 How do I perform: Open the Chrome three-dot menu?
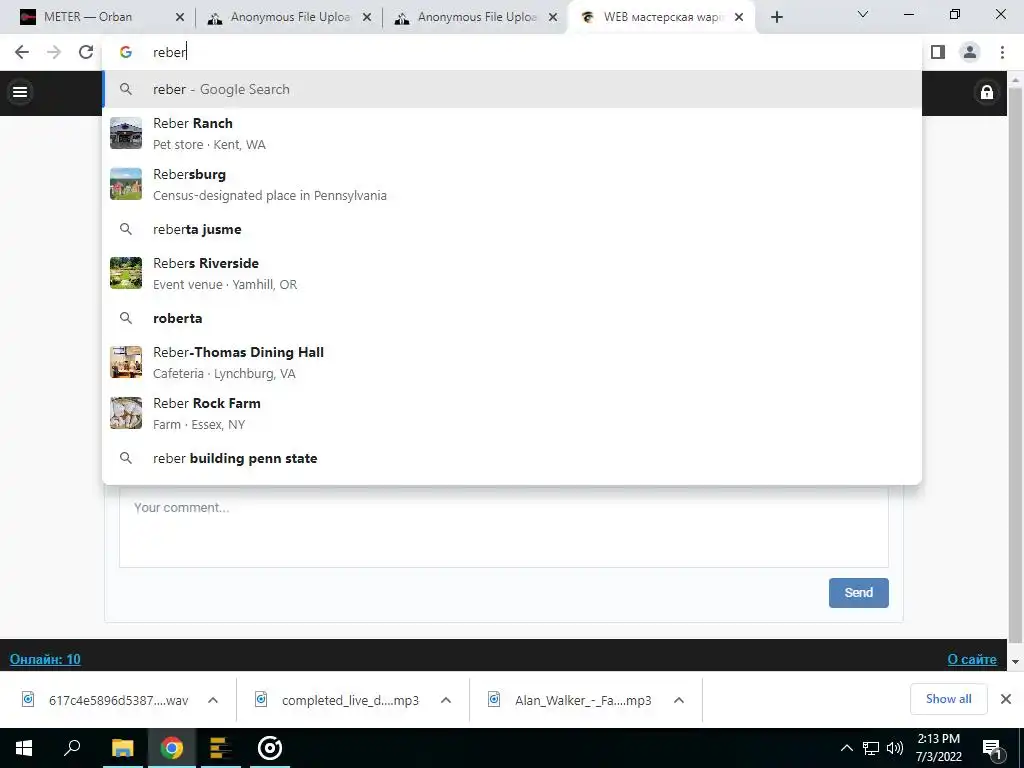coord(1002,52)
